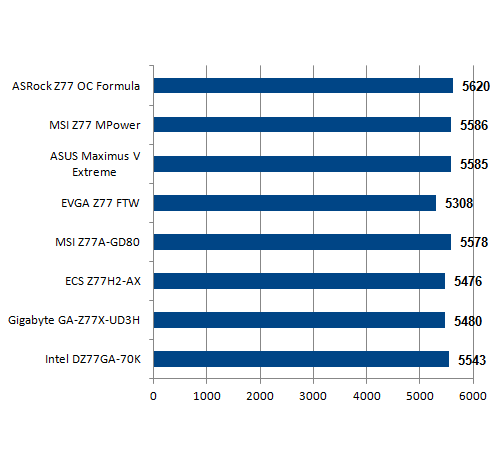Click the ASRock Z77 OC Formula bar
The width and height of the screenshot is (500, 460).
303,86
